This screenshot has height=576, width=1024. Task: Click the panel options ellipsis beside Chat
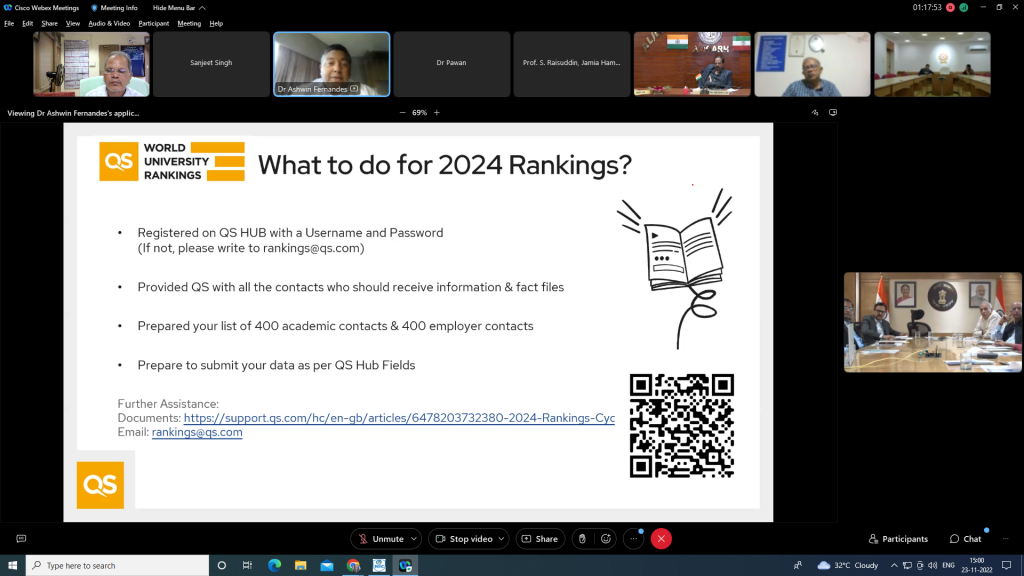[x=1006, y=539]
